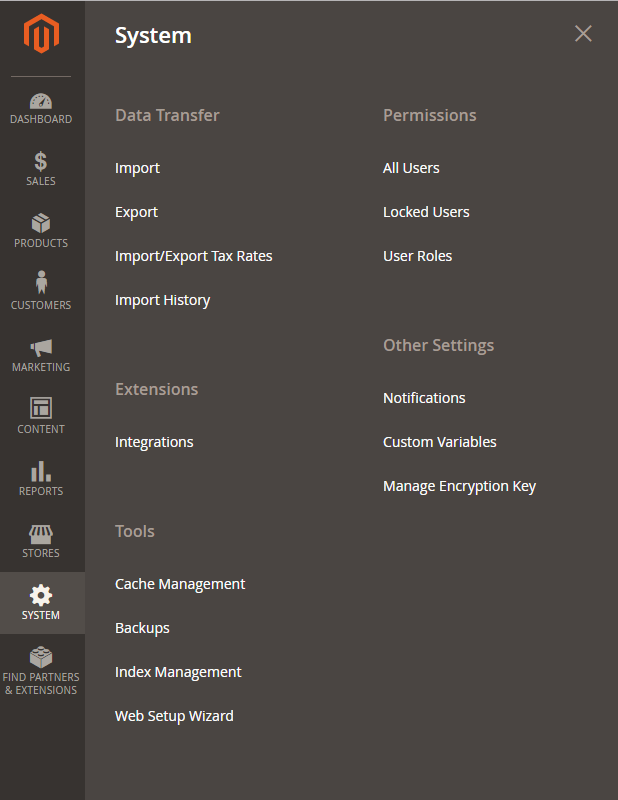Close the System menu panel
Screen dimensions: 618x800
[x=583, y=34]
